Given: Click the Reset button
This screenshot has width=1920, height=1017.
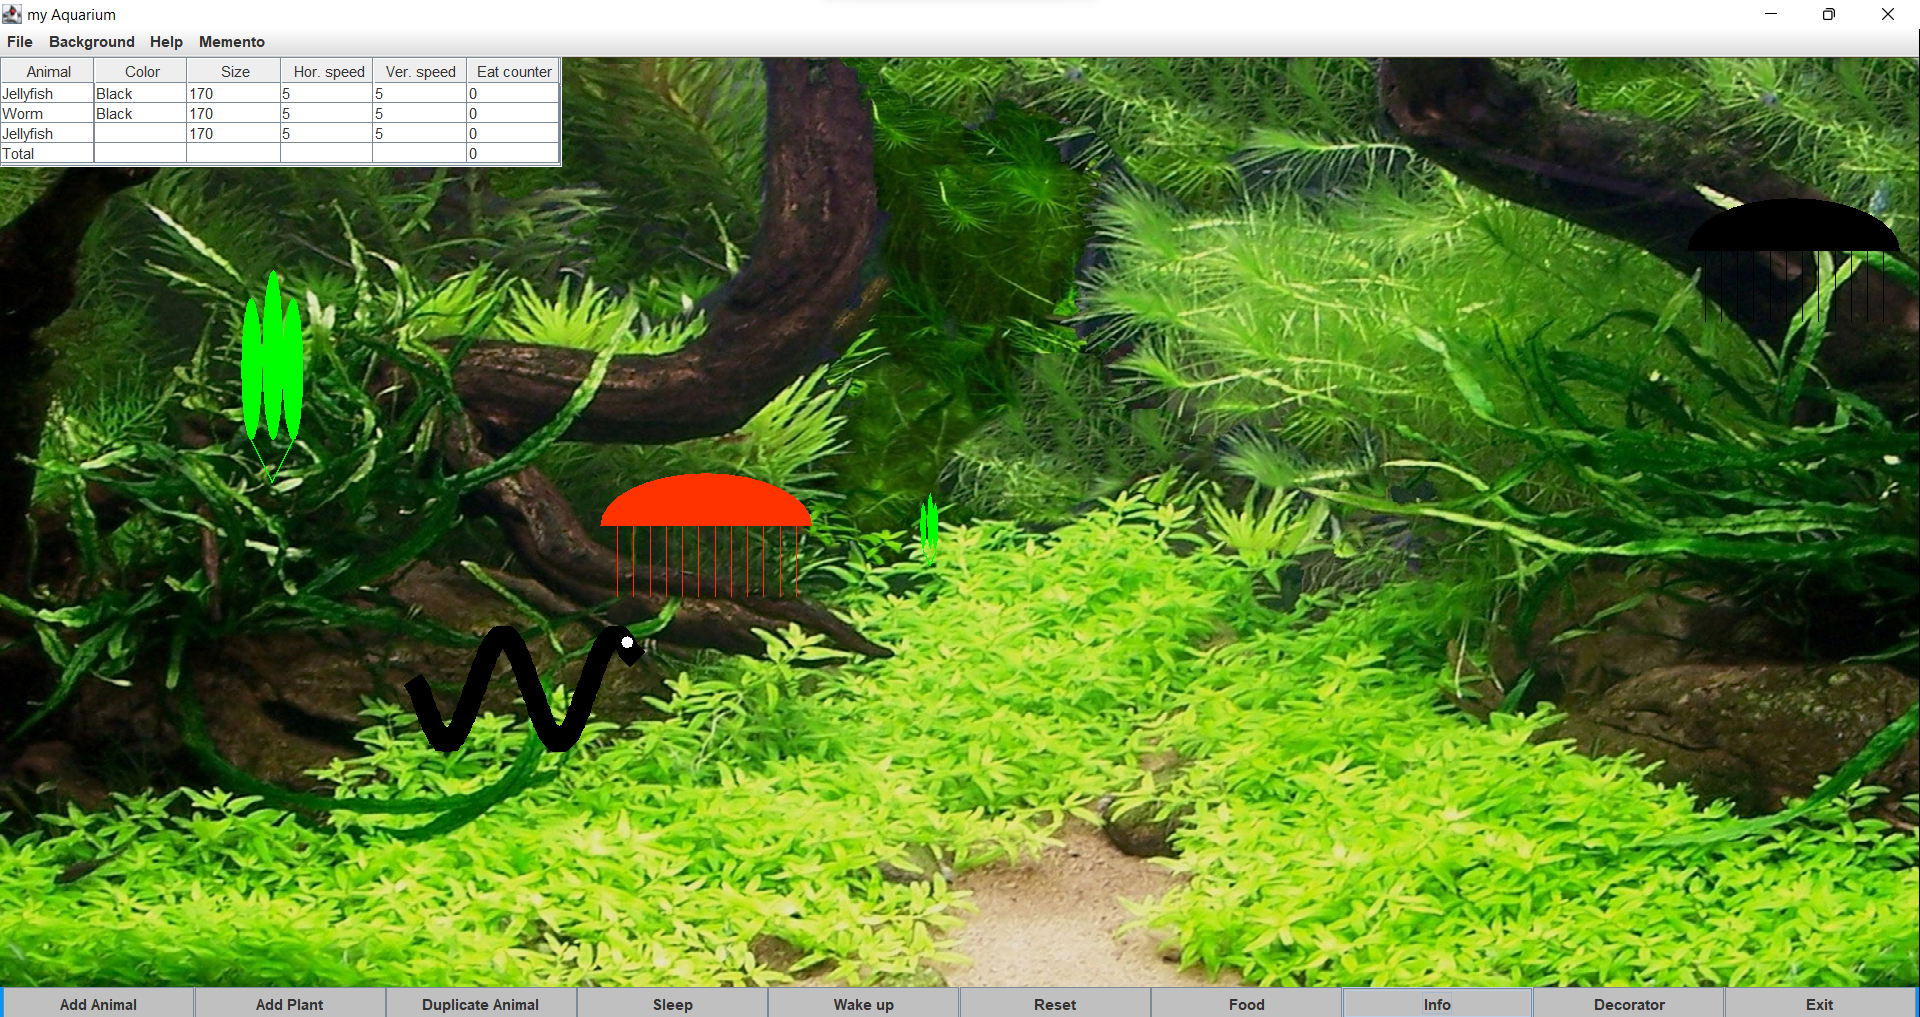Looking at the screenshot, I should pos(1055,1004).
